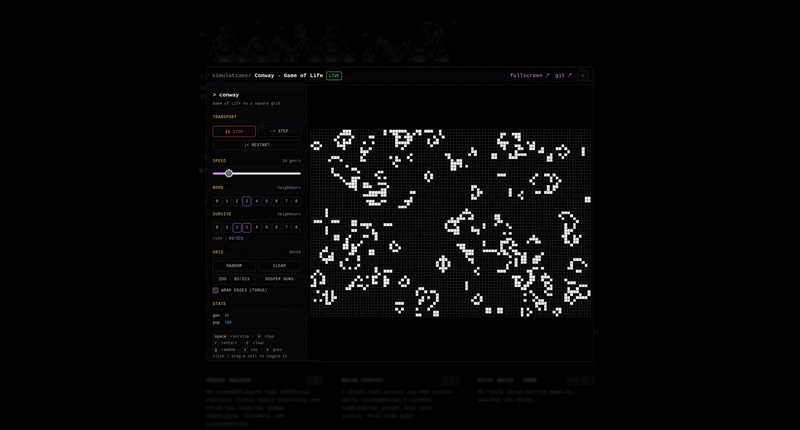Toggle Born neighbour count 7
This screenshot has height=430, width=800.
pyautogui.click(x=286, y=201)
